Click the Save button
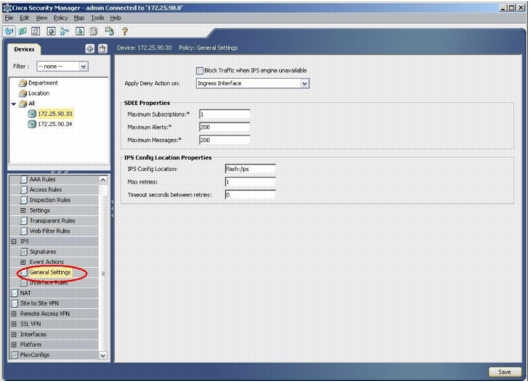 (505, 372)
